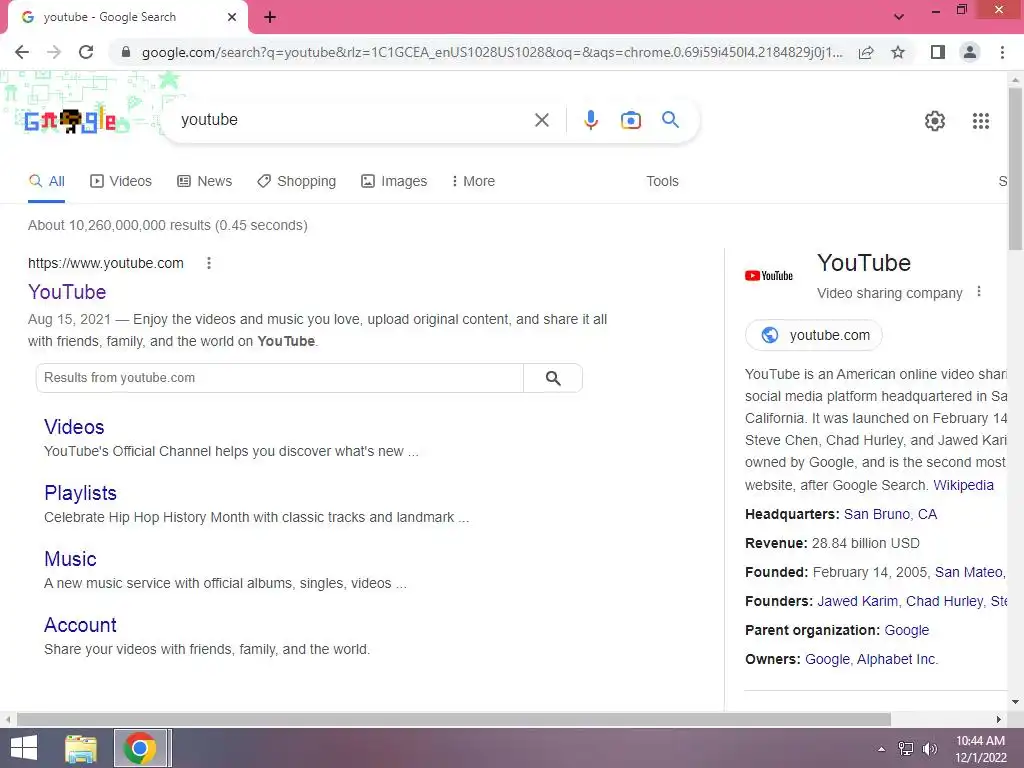1024x768 pixels.
Task: Open the taskbar clock and date
Action: (980, 748)
